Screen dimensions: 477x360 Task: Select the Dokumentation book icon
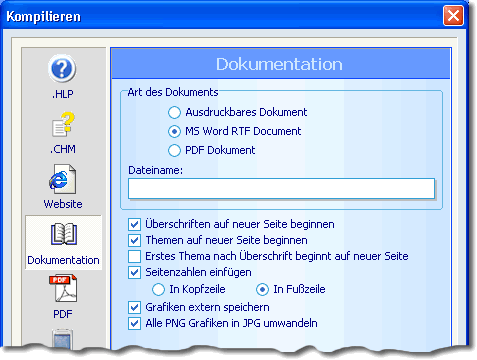pos(64,235)
